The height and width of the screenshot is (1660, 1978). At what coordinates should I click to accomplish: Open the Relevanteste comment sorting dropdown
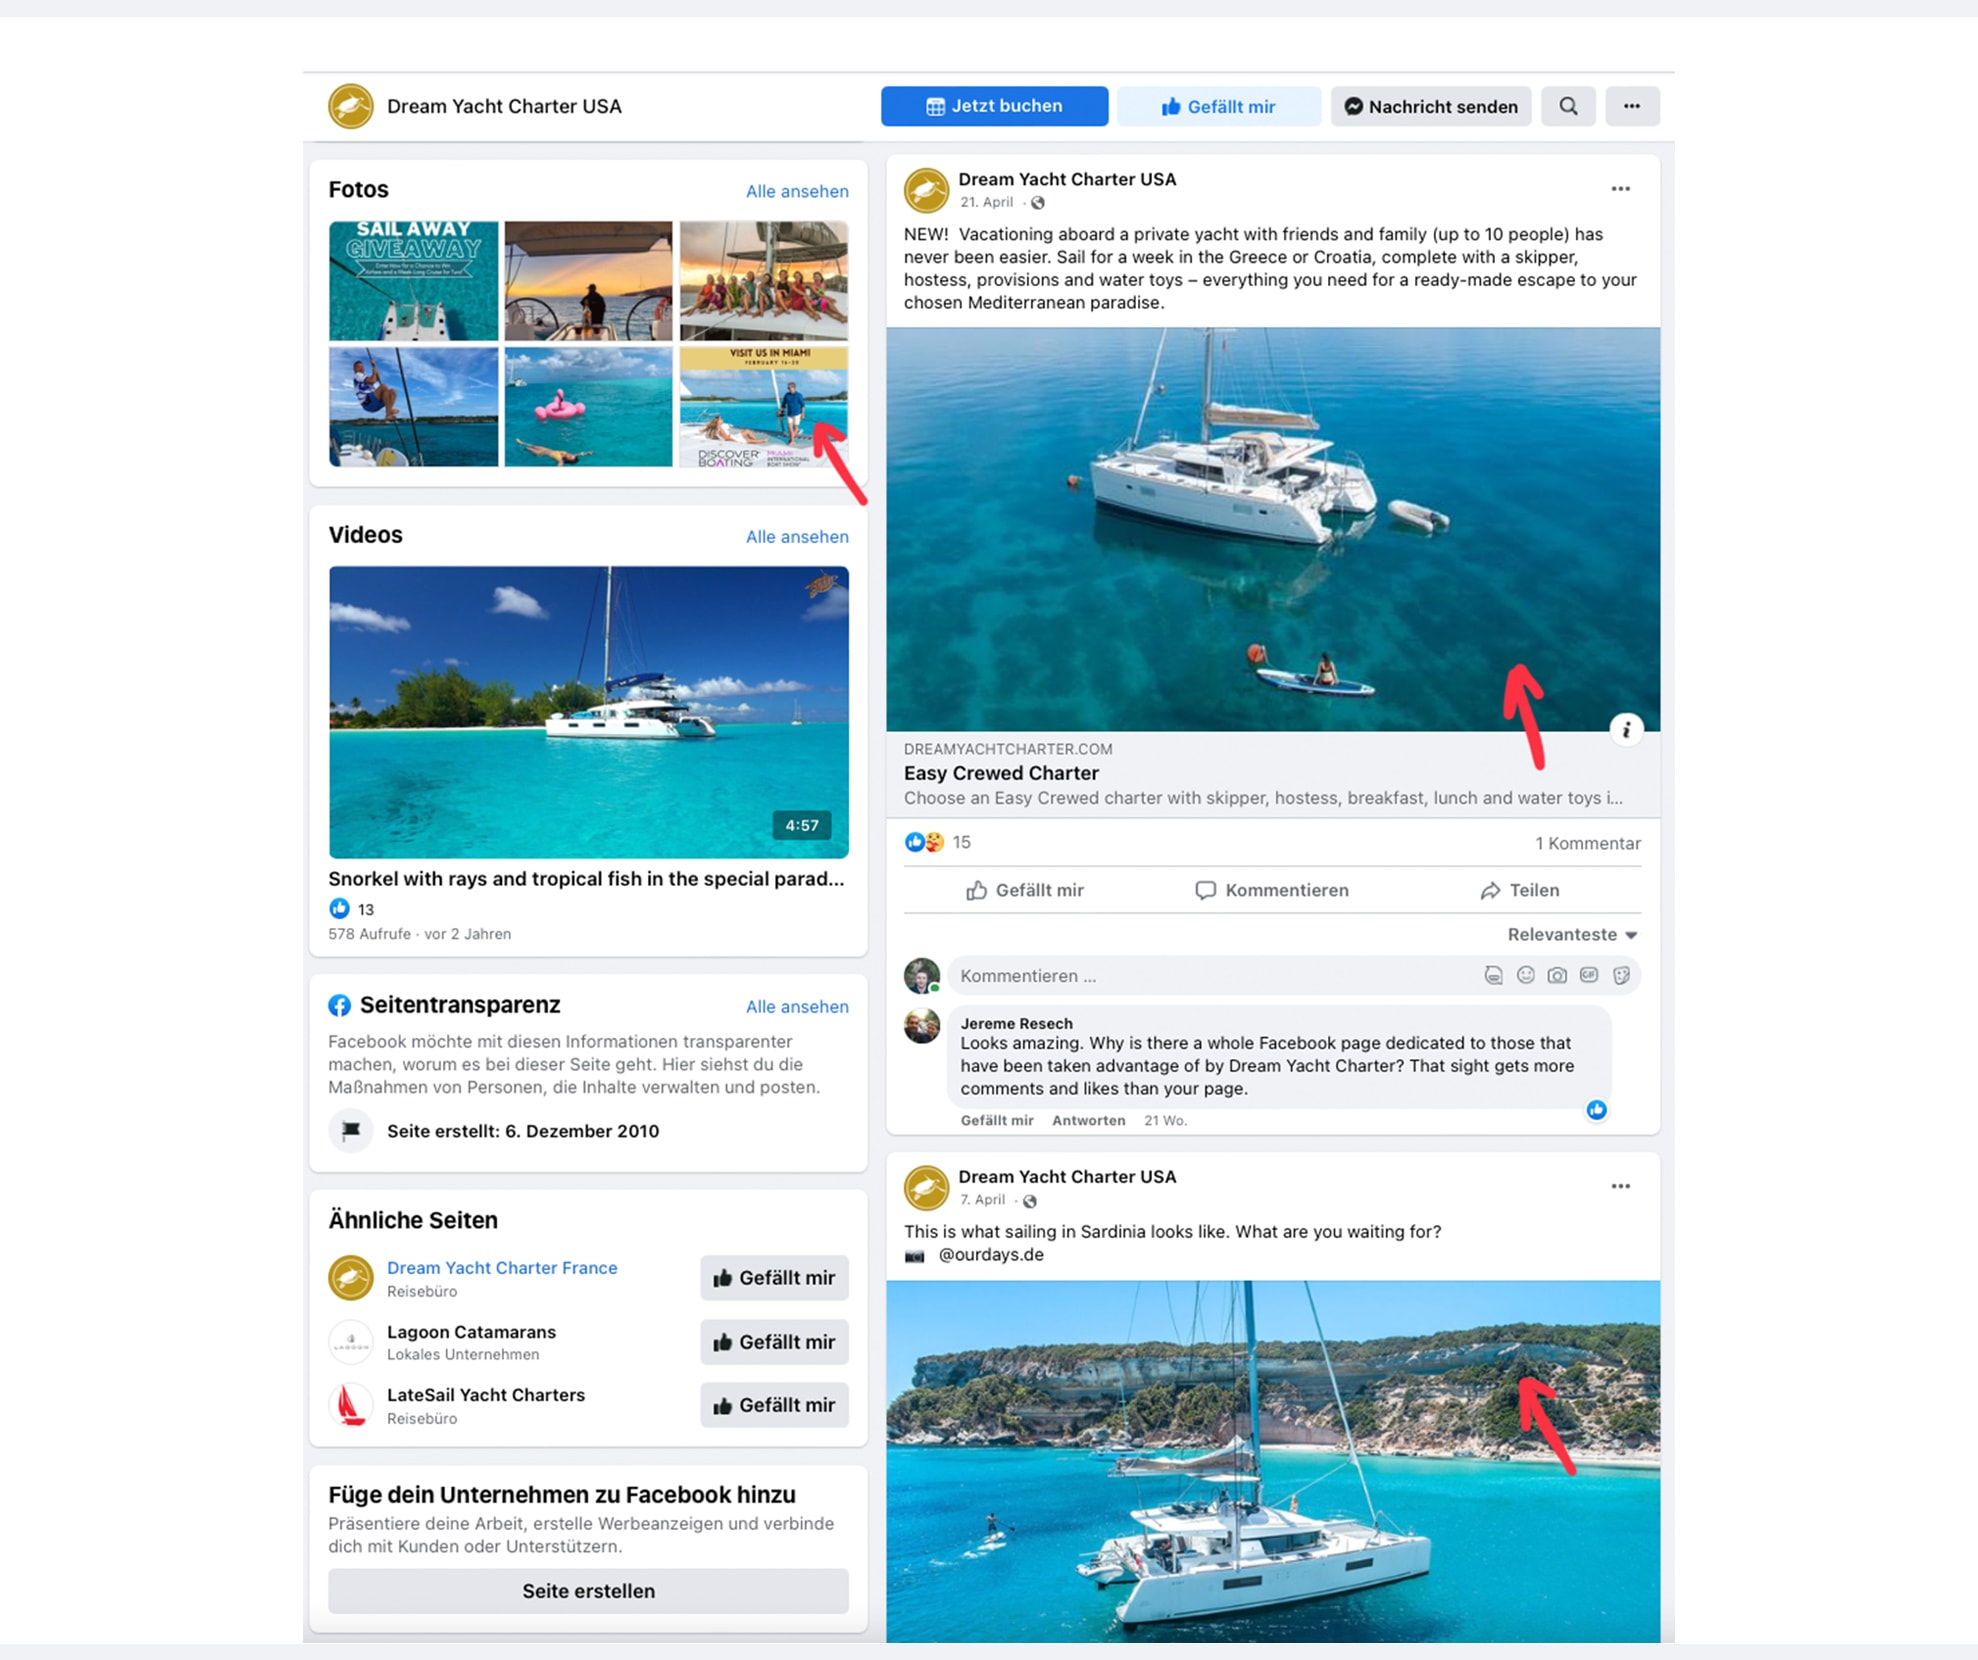tap(1572, 934)
